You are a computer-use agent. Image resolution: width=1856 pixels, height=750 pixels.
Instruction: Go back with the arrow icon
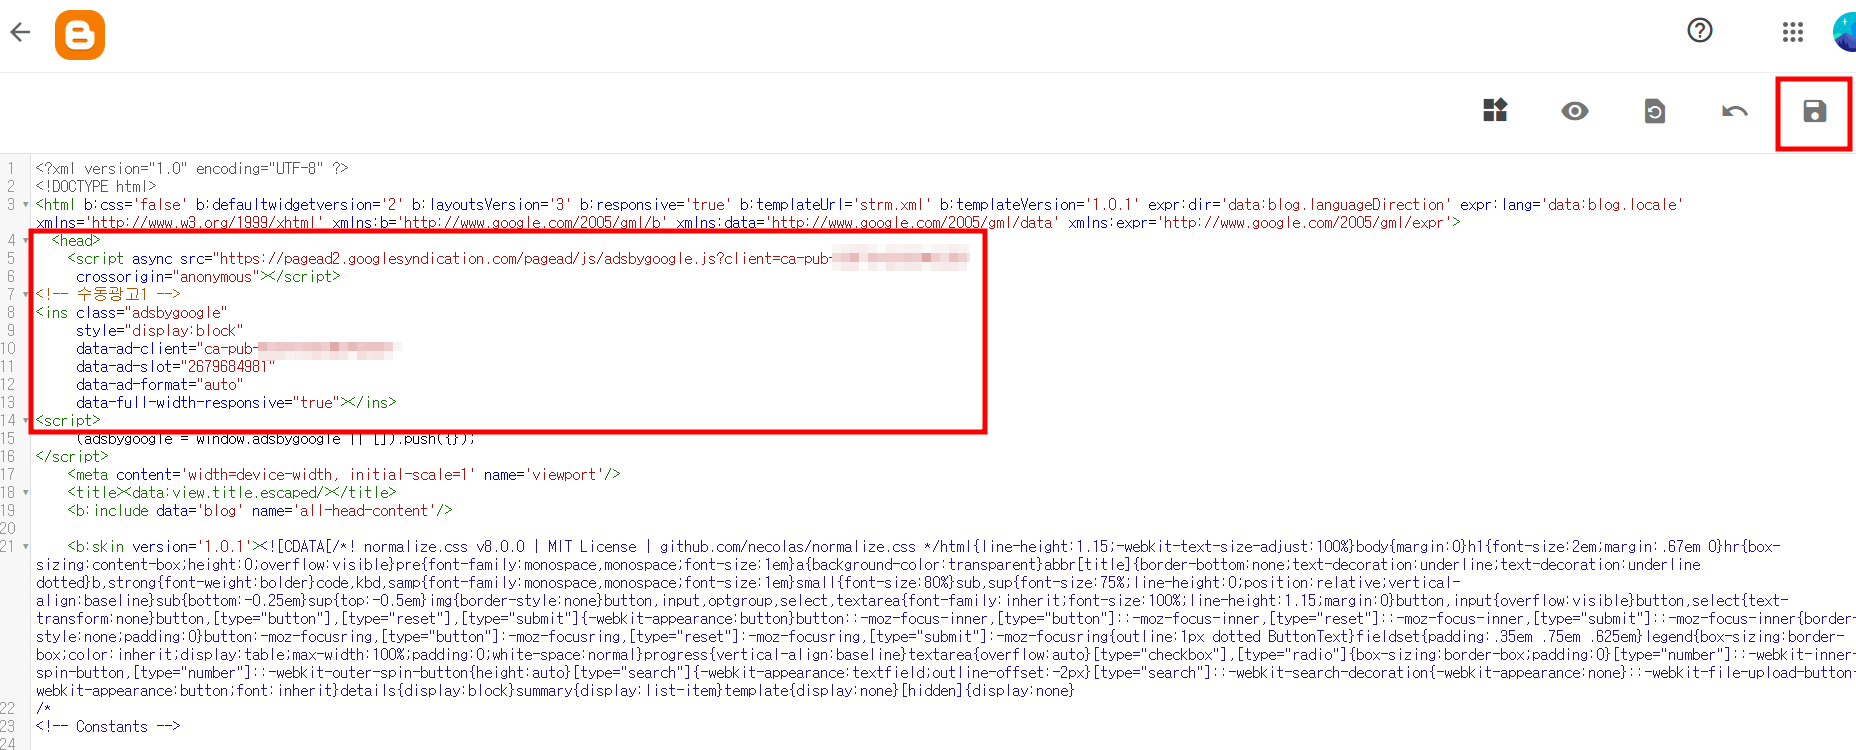pyautogui.click(x=20, y=33)
